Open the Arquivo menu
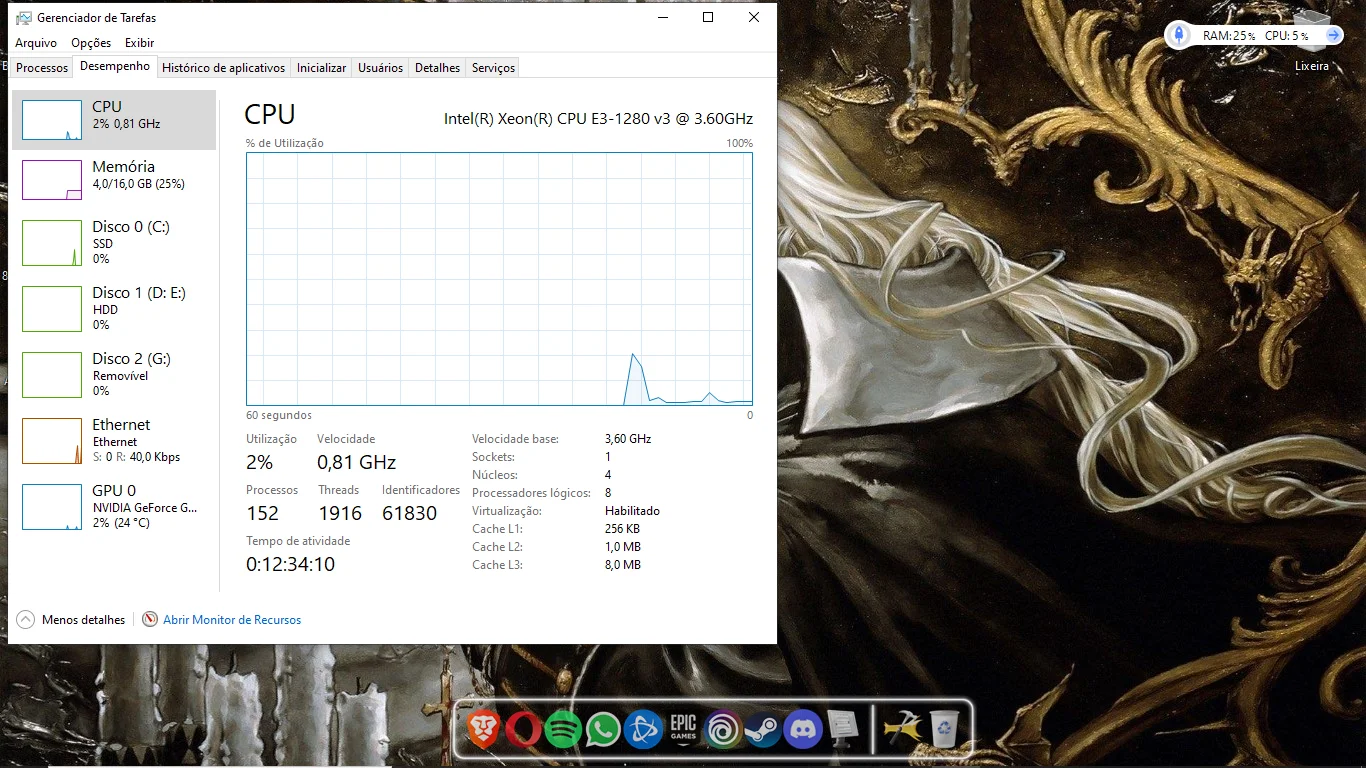The height and width of the screenshot is (768, 1366). tap(36, 43)
